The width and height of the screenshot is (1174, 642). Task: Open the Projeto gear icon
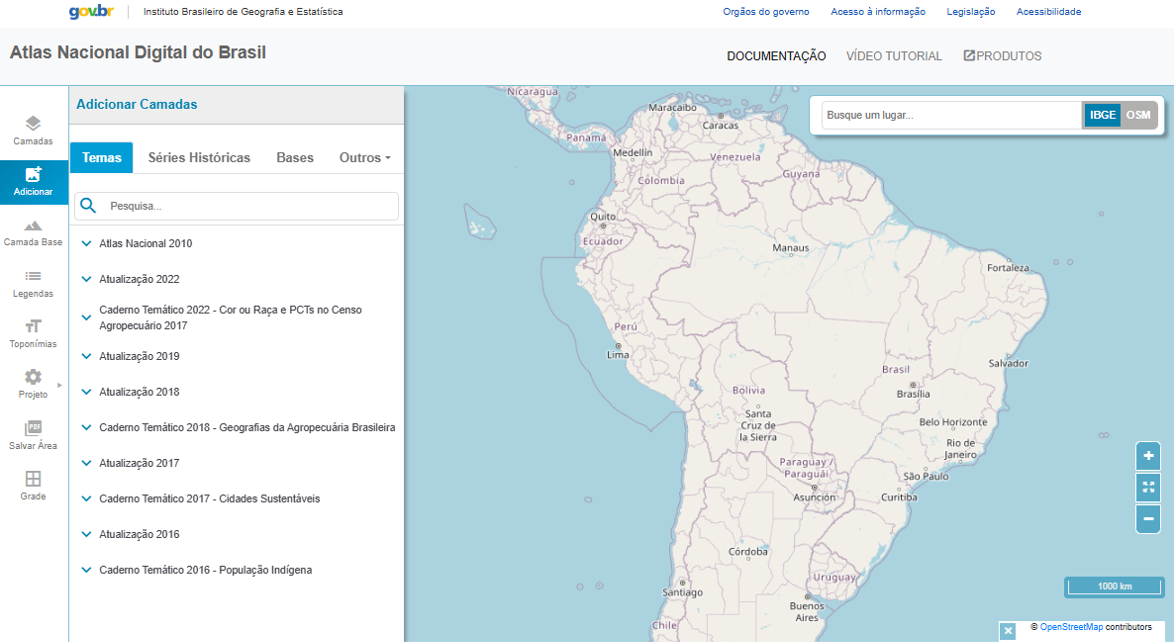[x=33, y=378]
